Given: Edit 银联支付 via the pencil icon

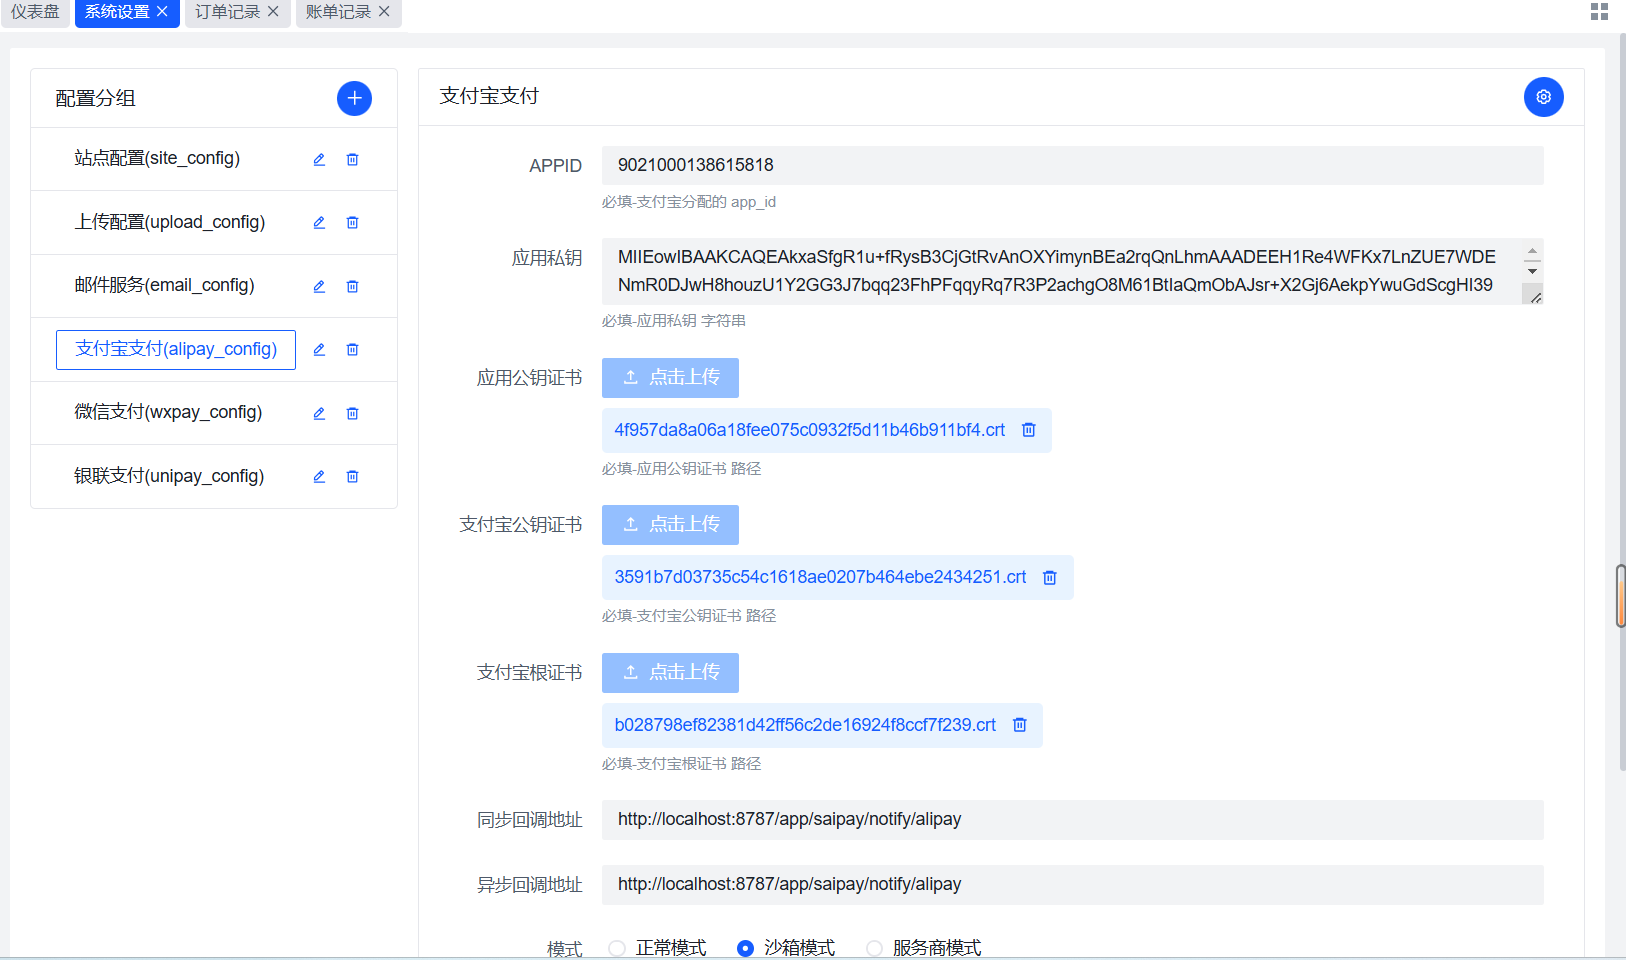Looking at the screenshot, I should (318, 477).
